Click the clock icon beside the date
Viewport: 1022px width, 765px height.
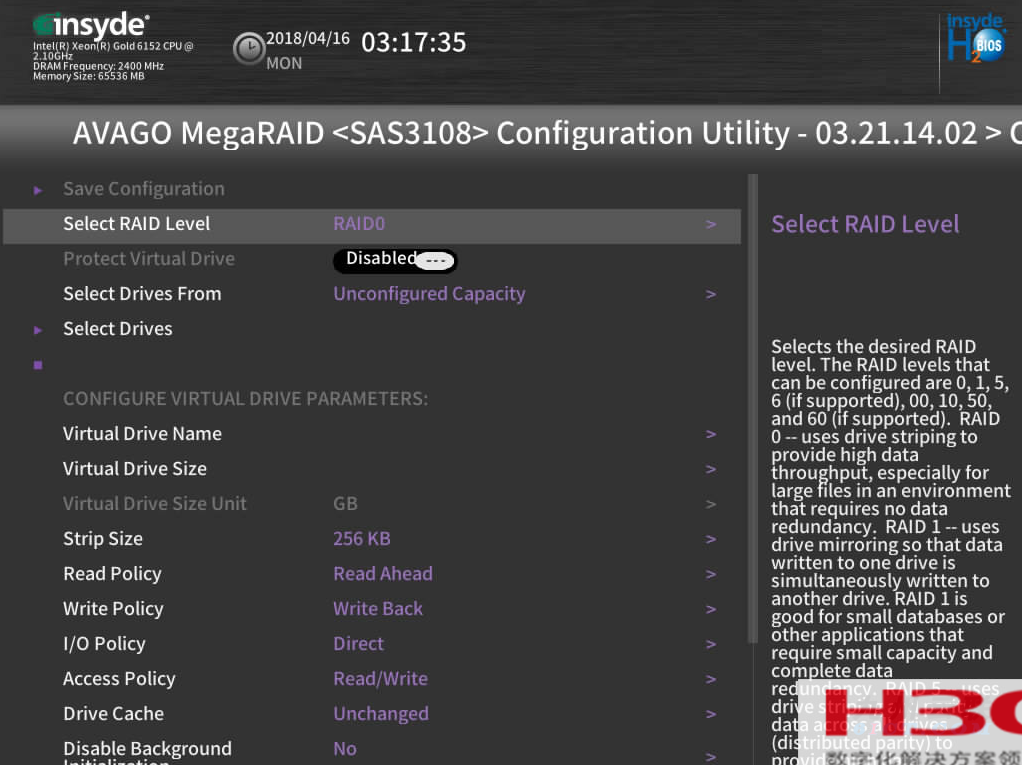pos(248,48)
